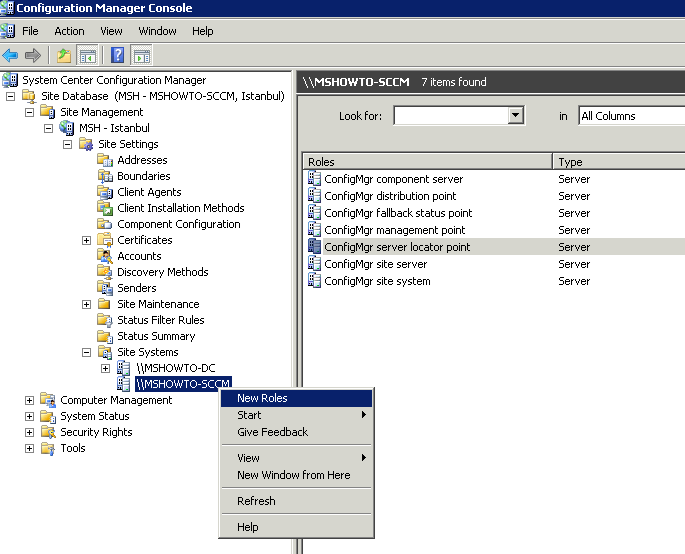
Task: Select ConfigMgr site system row
Action: click(495, 281)
